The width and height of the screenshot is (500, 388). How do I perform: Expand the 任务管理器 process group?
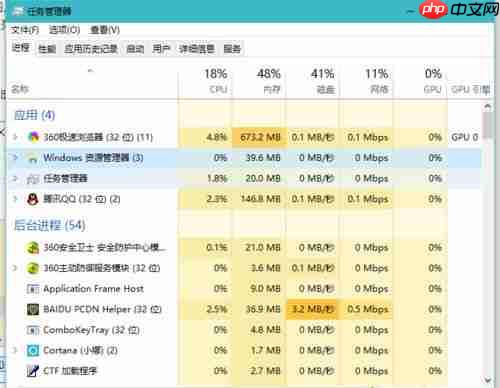coord(15,178)
